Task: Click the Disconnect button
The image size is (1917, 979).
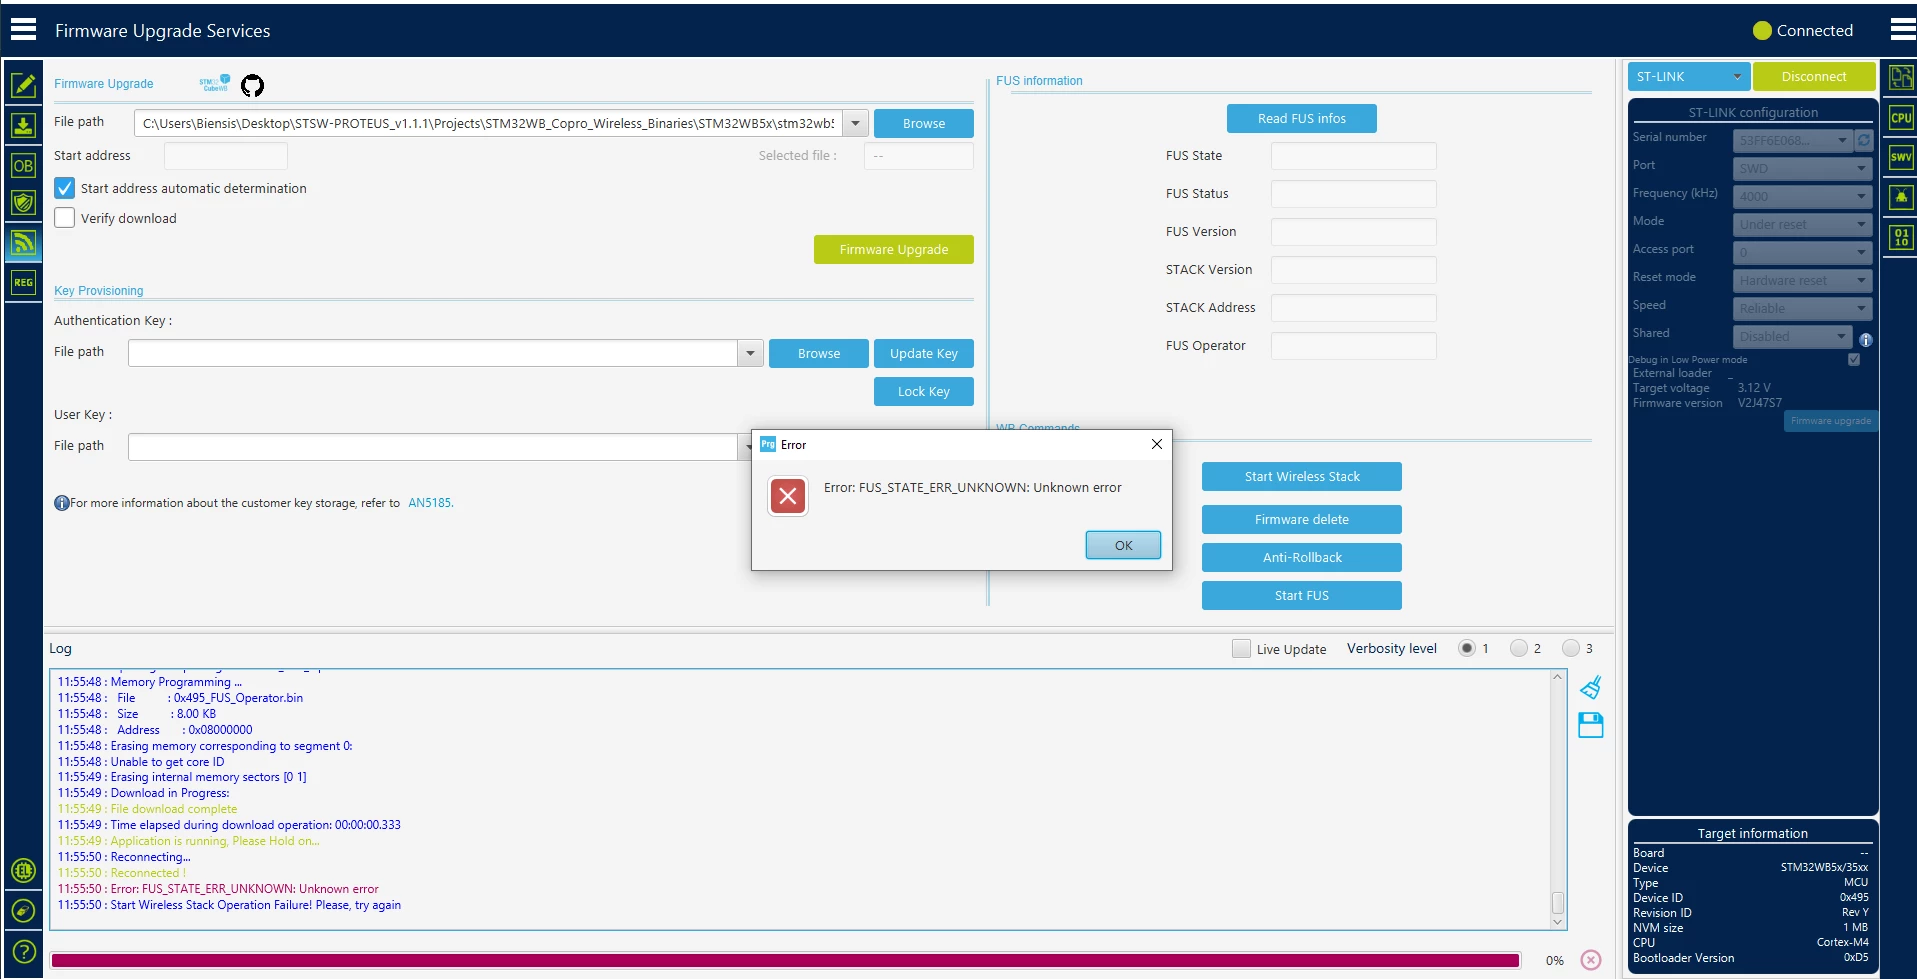Action: pos(1814,77)
